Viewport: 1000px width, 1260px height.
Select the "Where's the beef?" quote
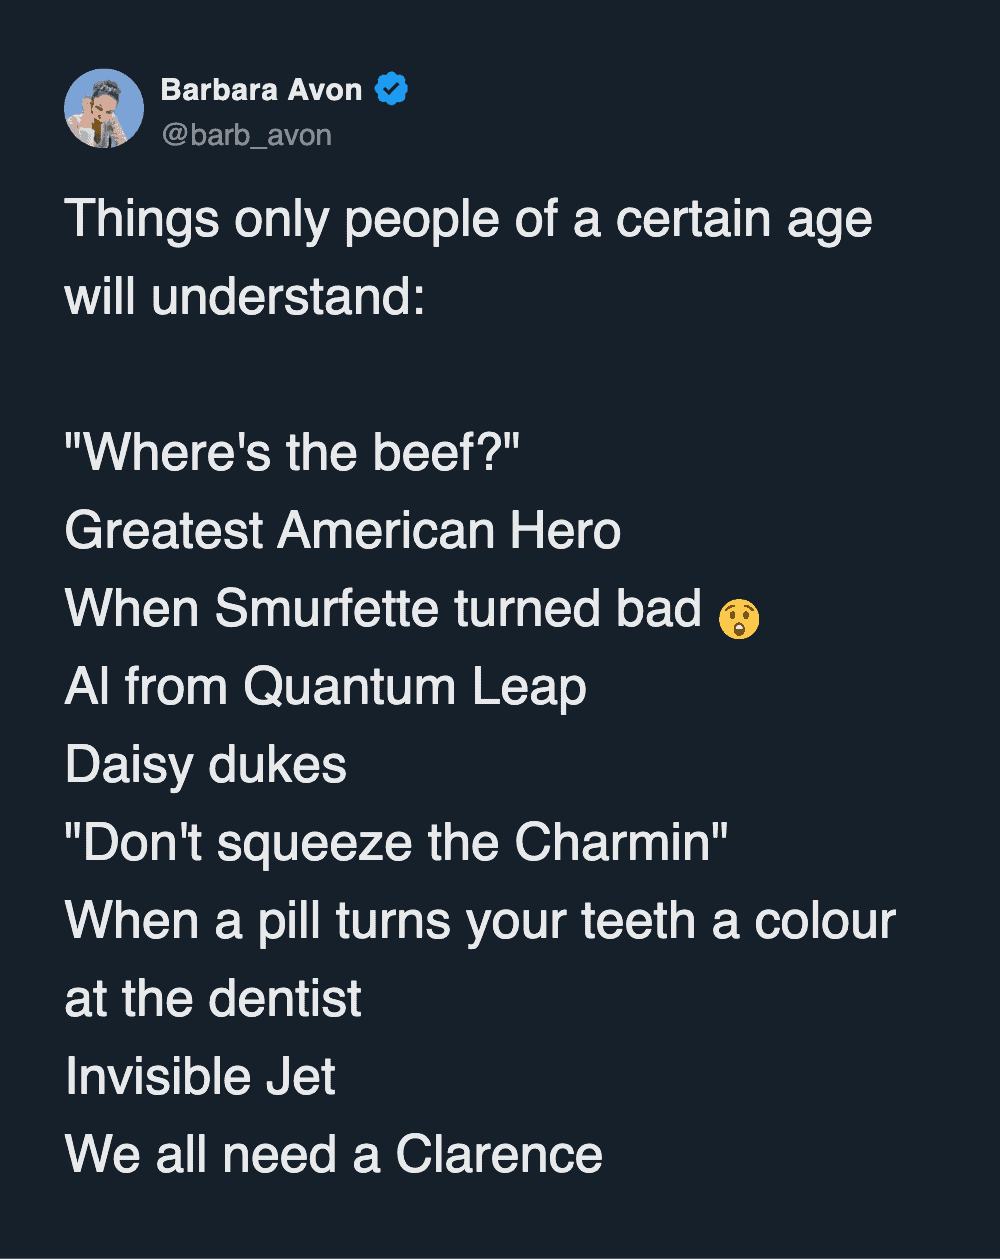point(293,453)
